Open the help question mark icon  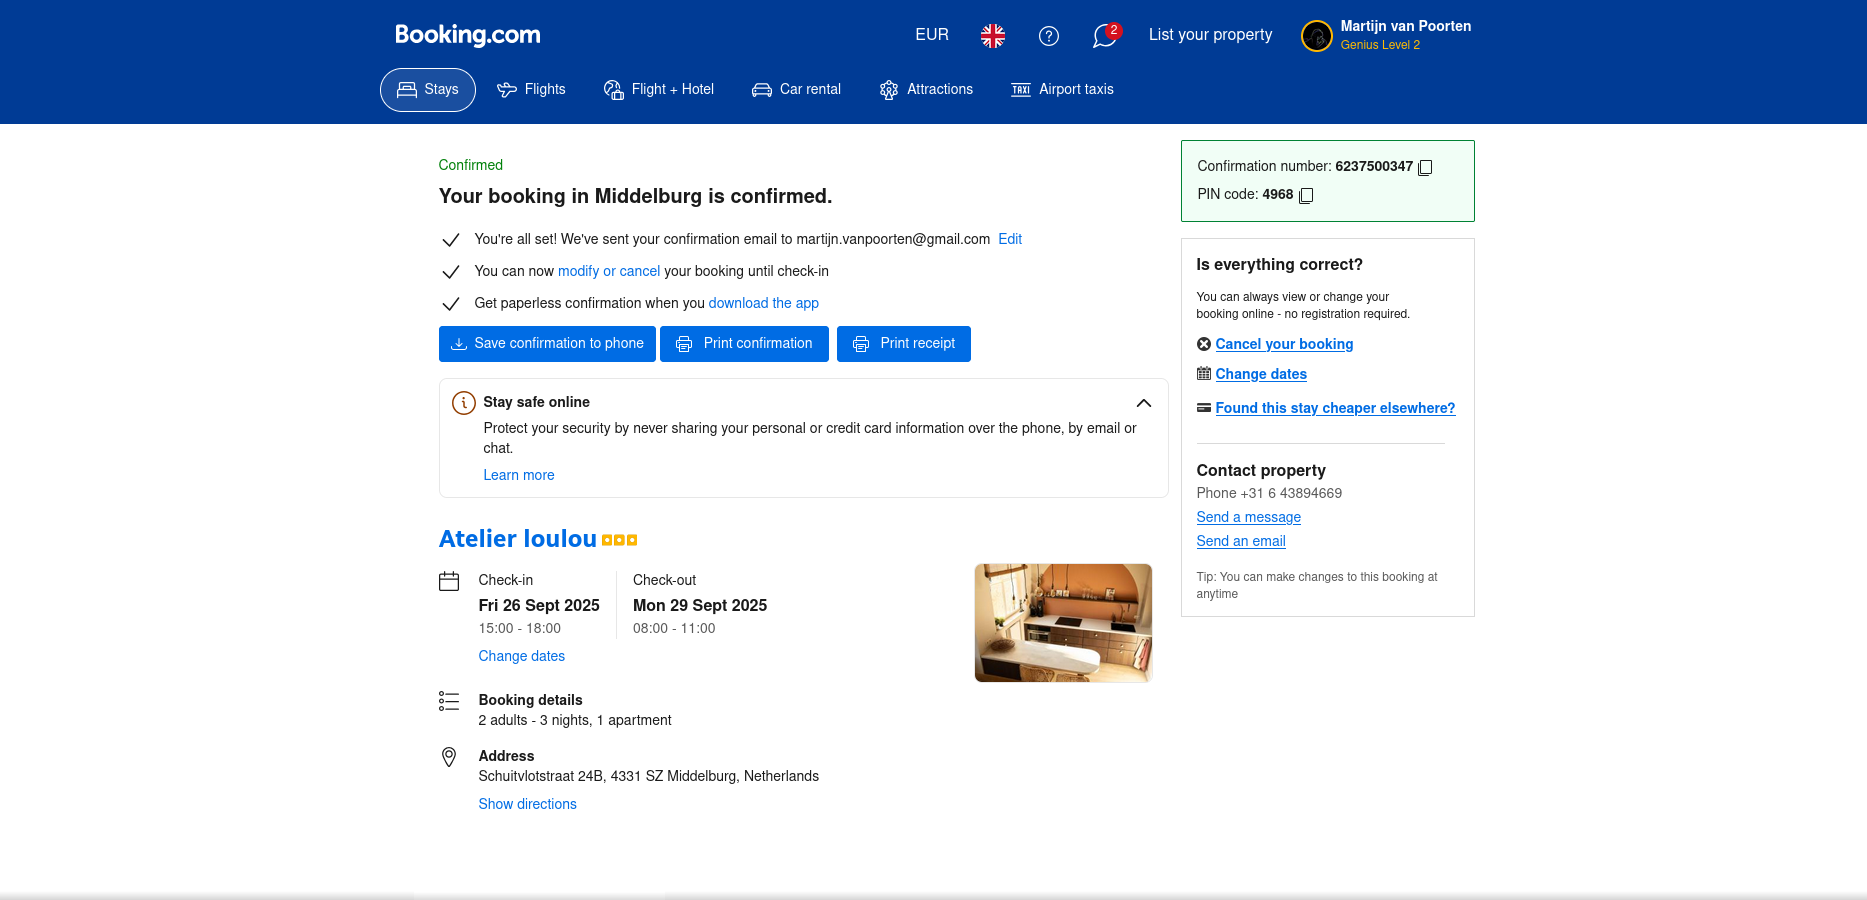pos(1048,36)
